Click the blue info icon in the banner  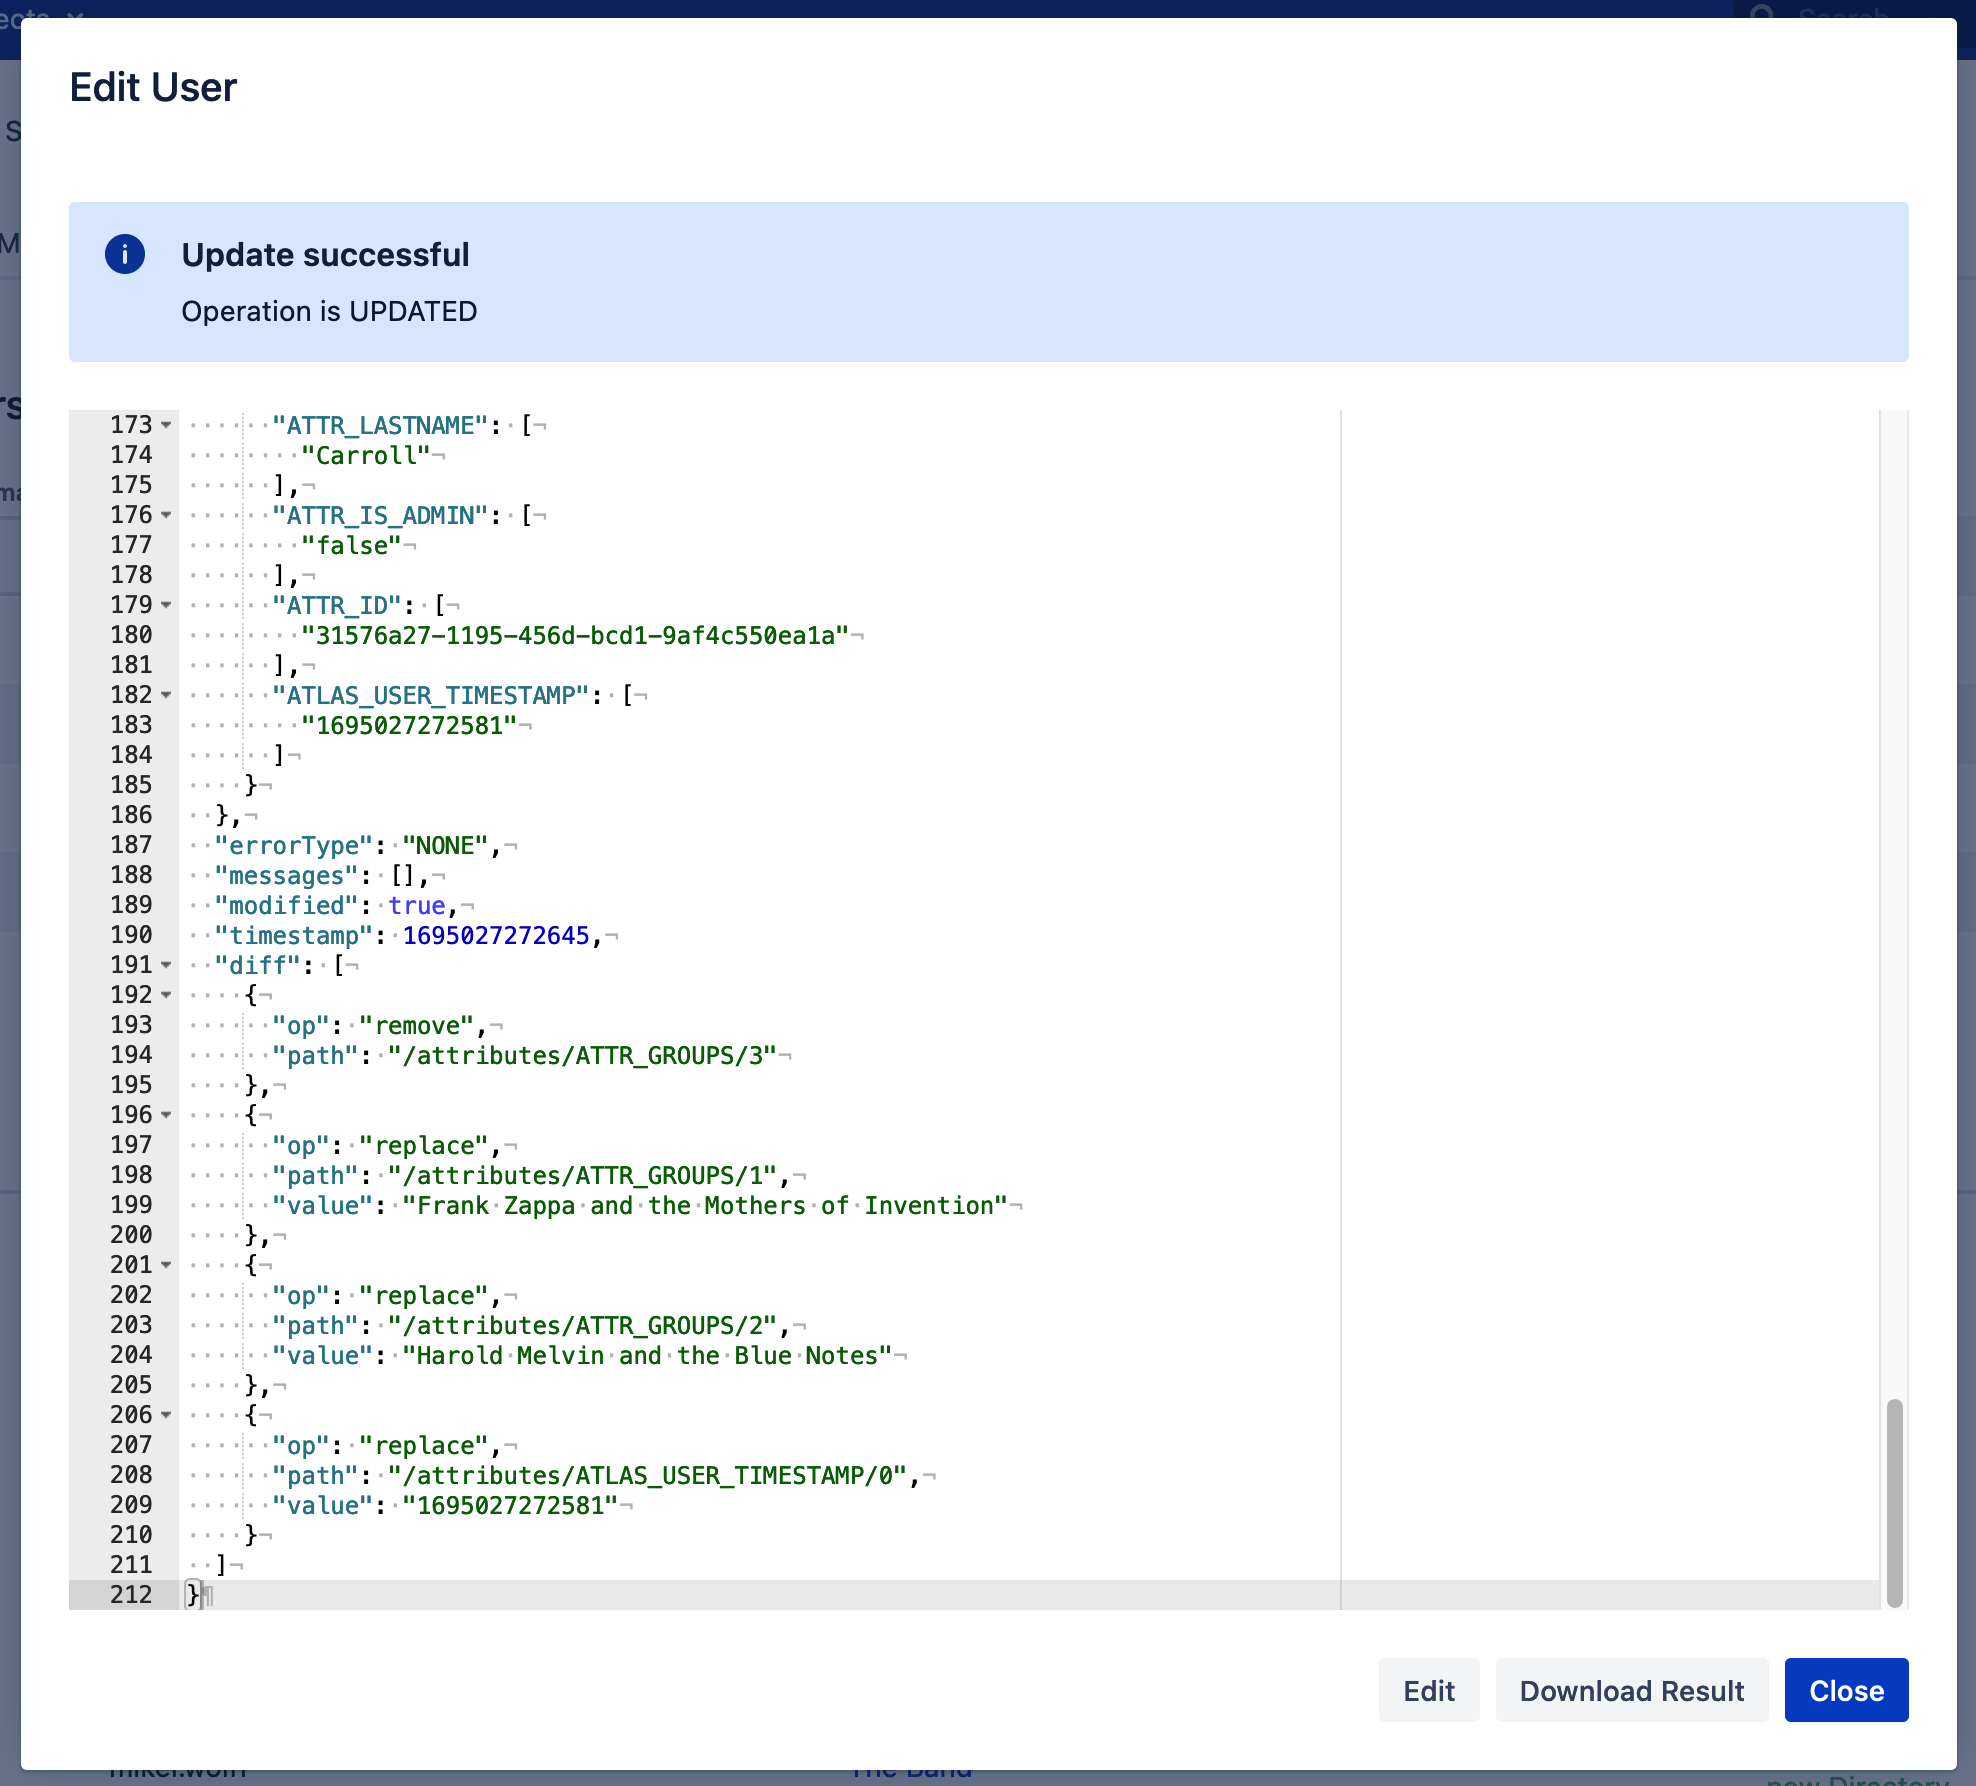coord(125,254)
